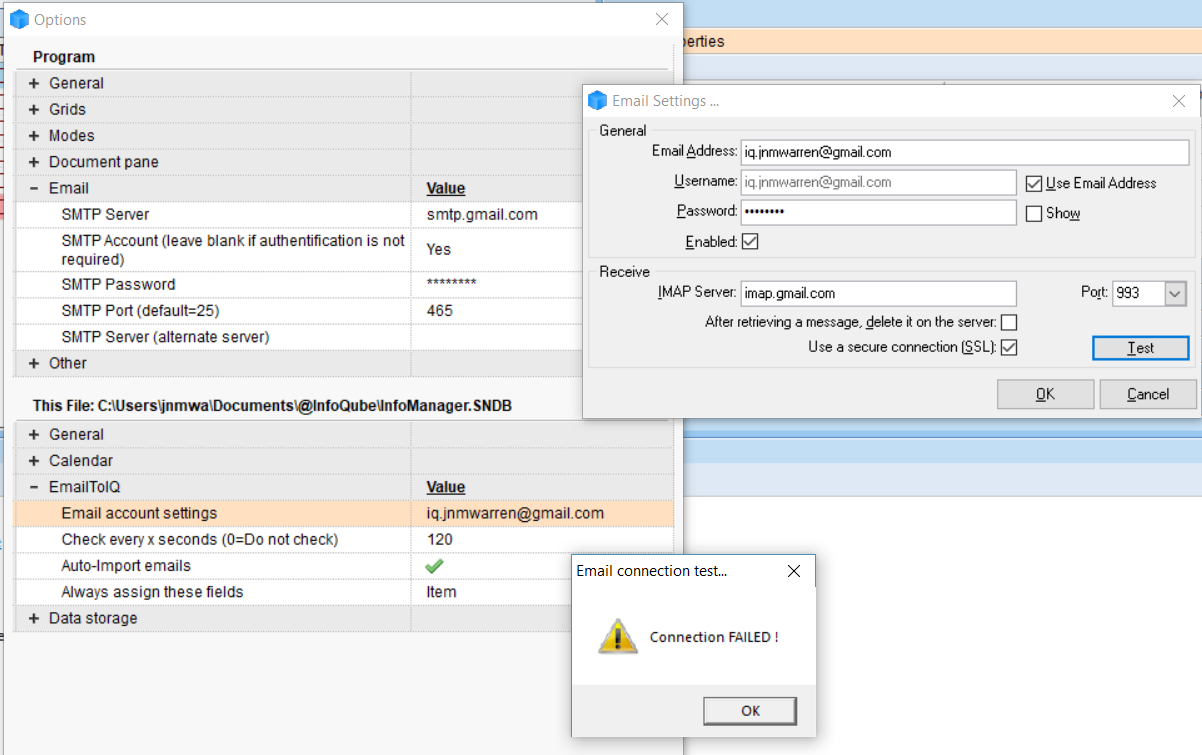
Task: Enable delete message on server checkbox
Action: pos(1009,322)
